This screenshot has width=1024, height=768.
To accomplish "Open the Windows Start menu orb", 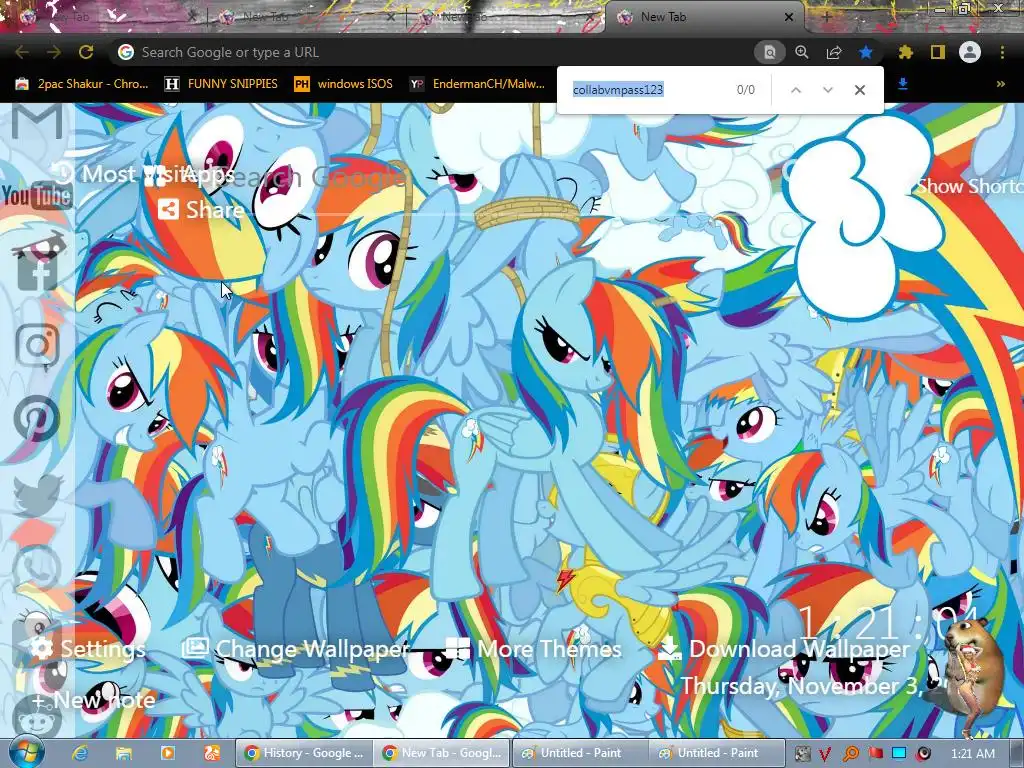I will (26, 753).
